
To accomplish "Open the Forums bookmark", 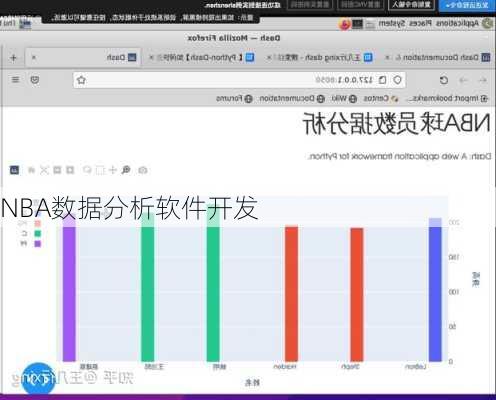I will [234, 99].
